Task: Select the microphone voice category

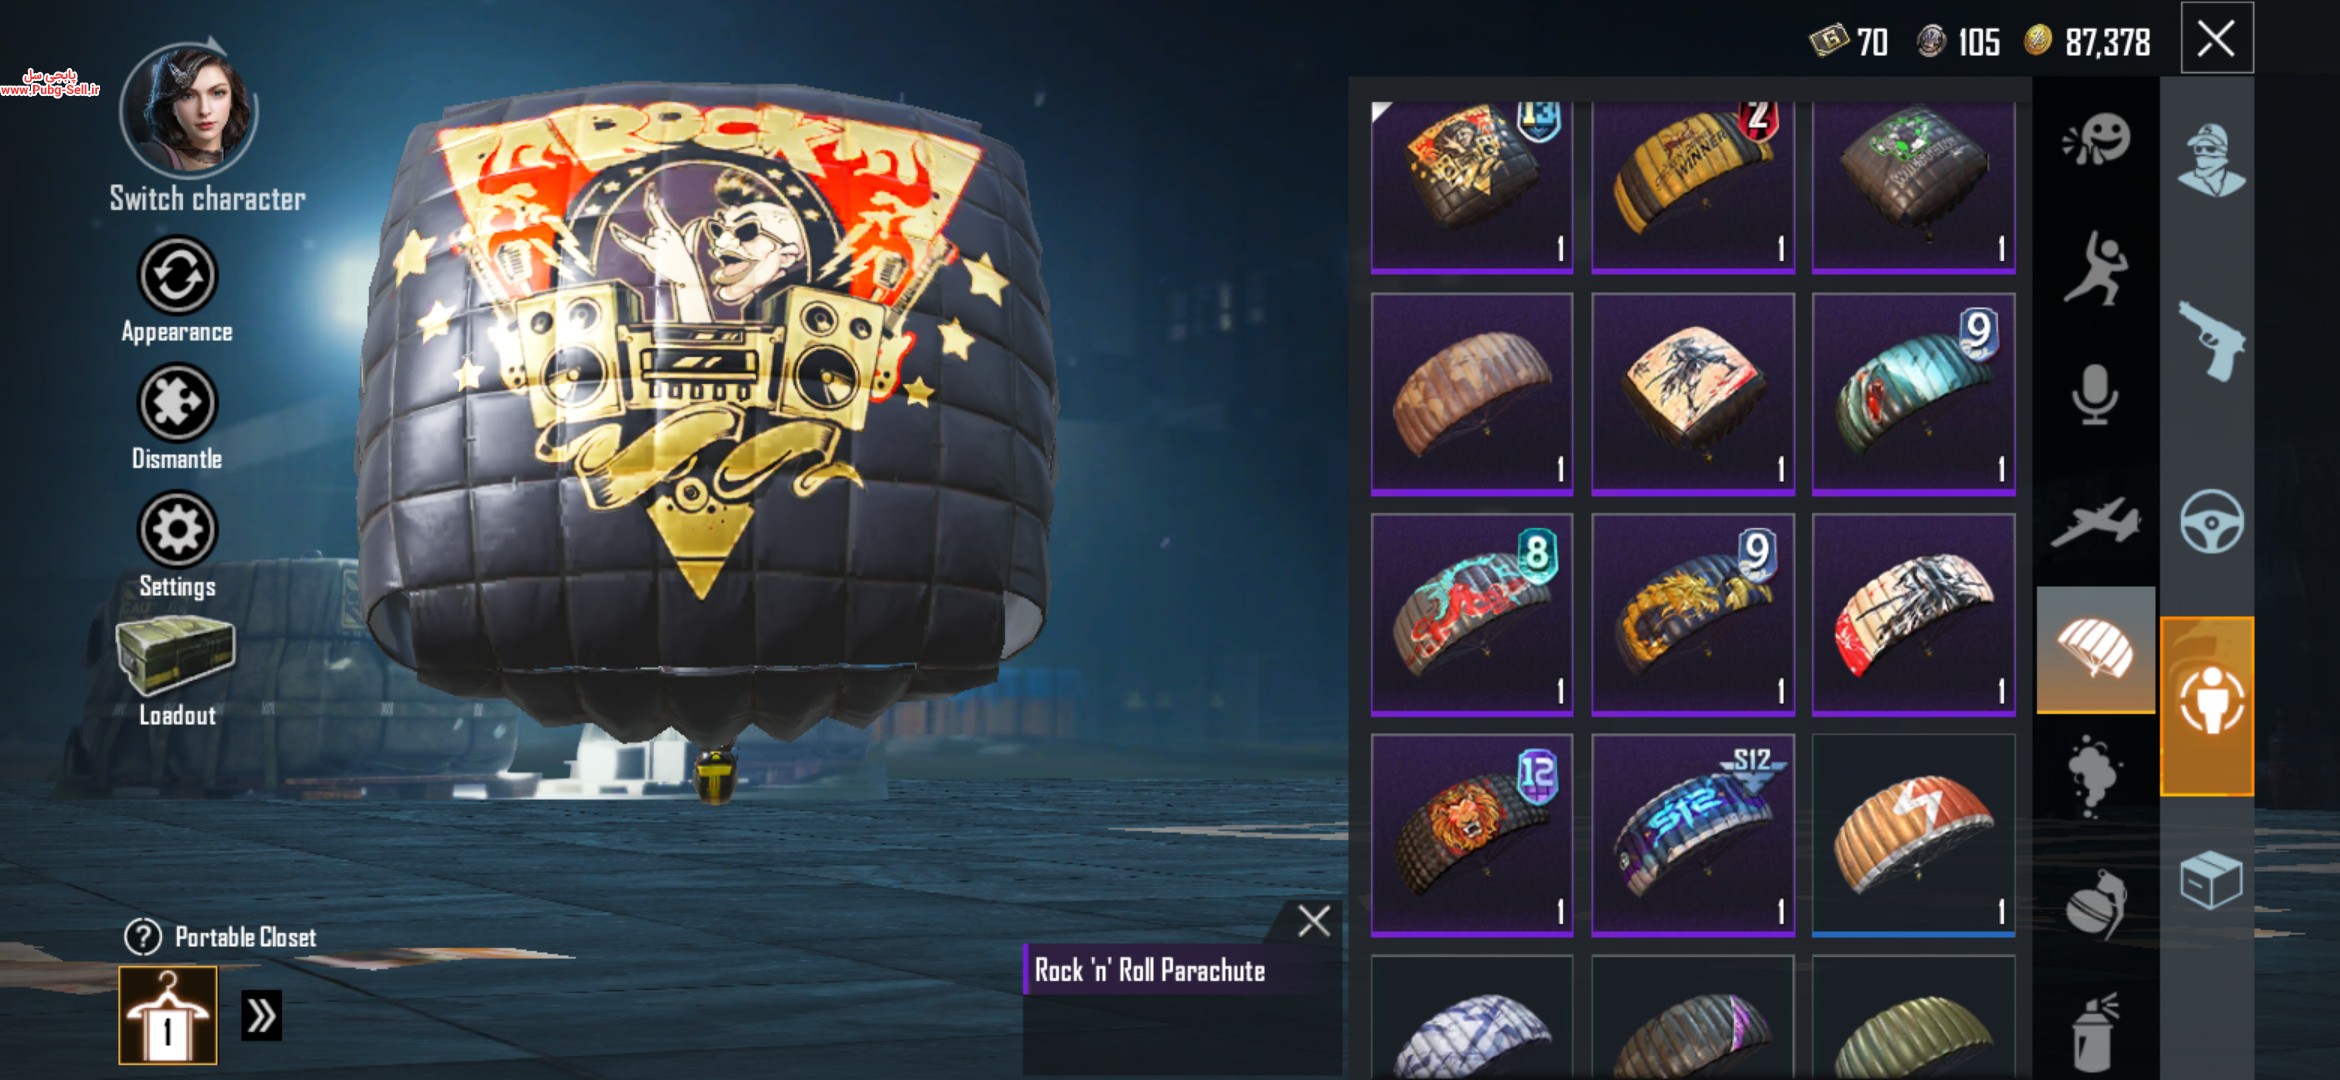Action: click(2095, 394)
